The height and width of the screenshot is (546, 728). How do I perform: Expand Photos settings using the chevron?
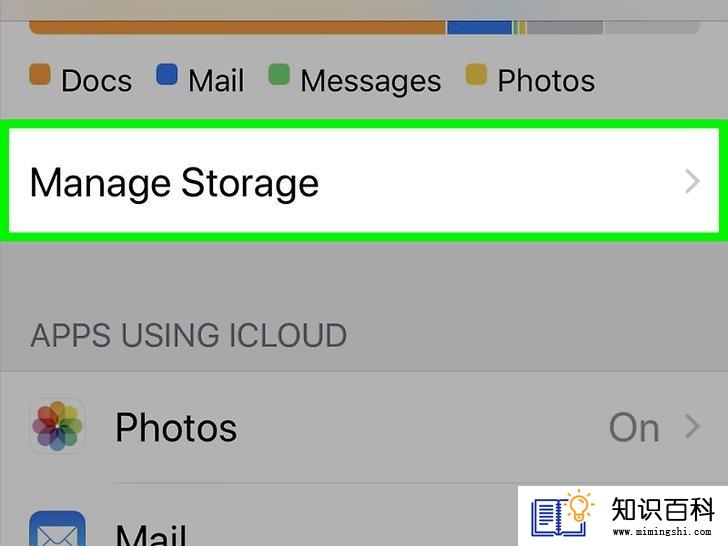pos(692,427)
